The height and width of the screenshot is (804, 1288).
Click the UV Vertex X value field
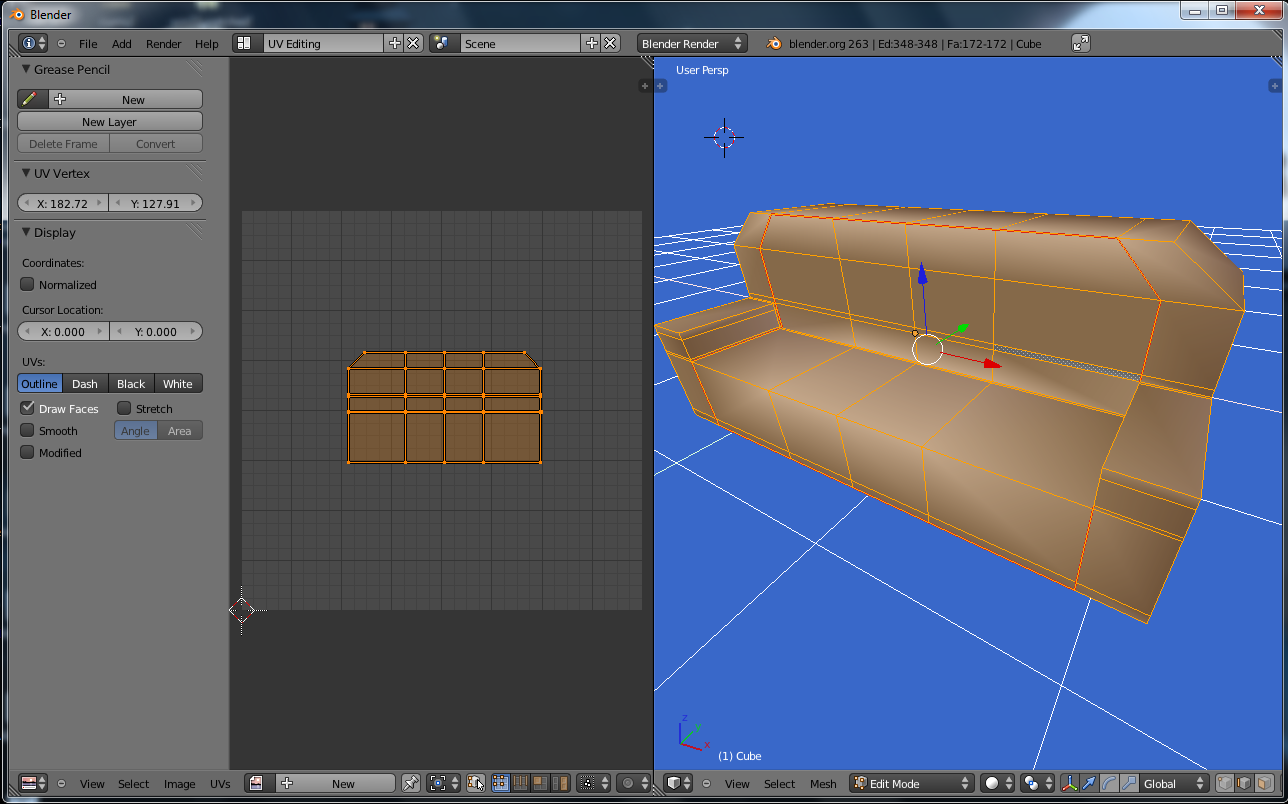point(63,203)
